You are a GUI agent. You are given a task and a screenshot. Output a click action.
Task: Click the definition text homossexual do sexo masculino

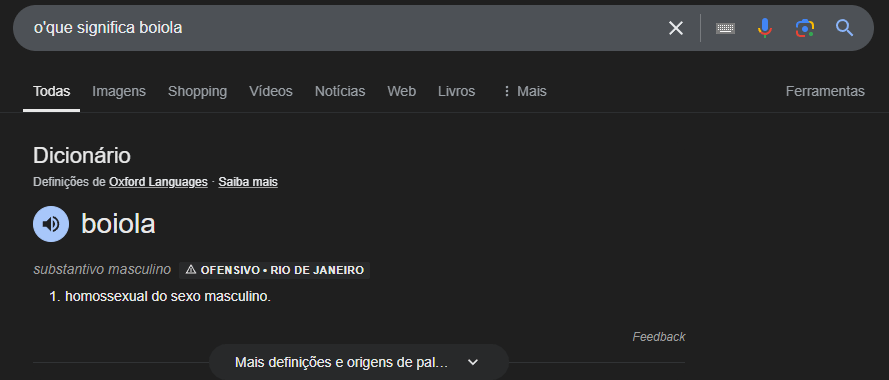point(168,297)
